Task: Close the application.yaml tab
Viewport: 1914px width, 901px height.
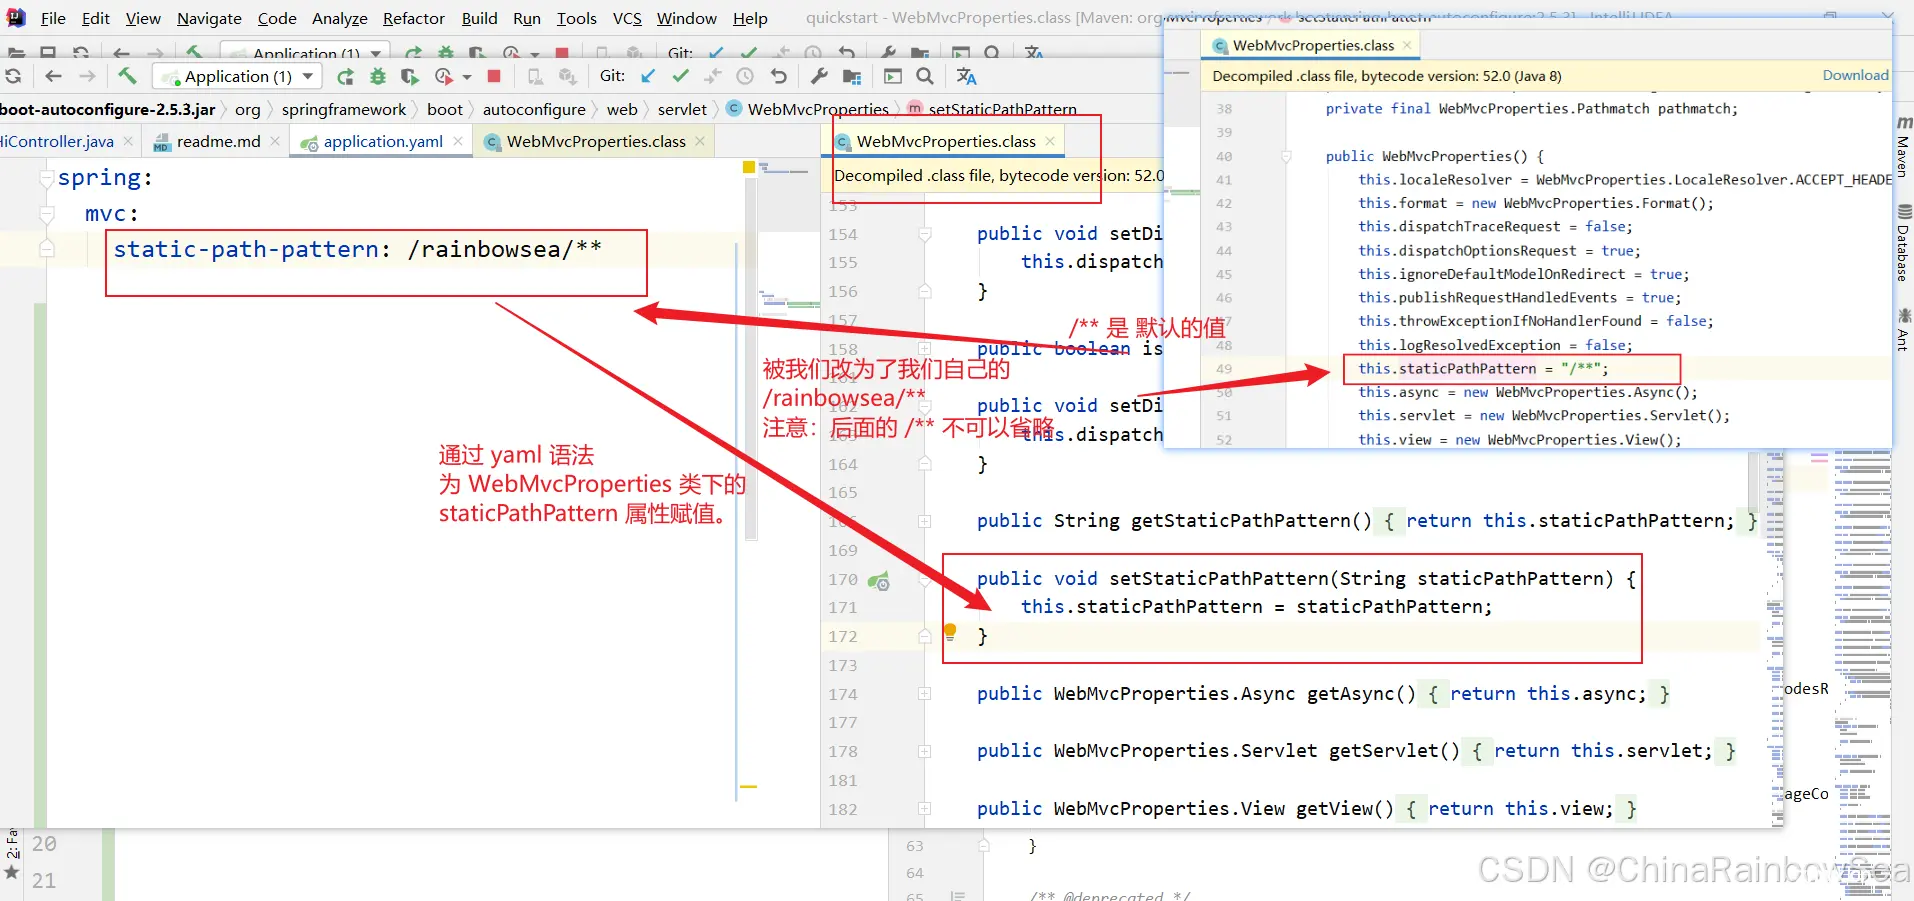Action: pyautogui.click(x=458, y=141)
